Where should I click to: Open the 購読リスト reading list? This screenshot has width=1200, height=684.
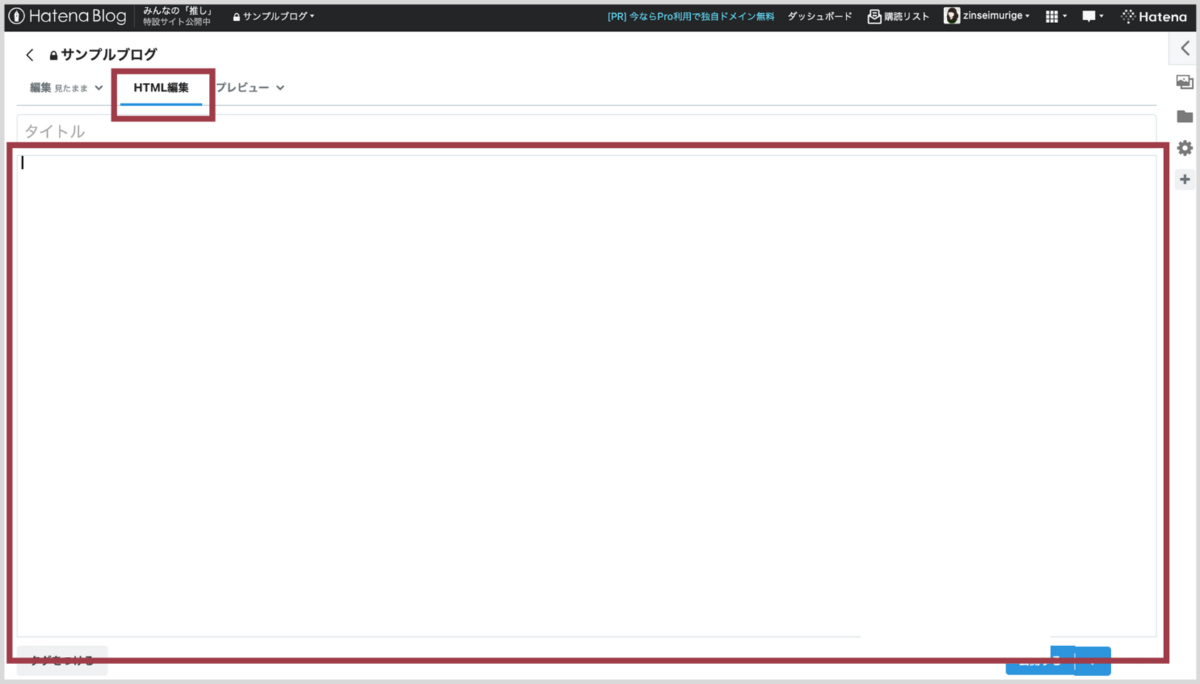898,16
